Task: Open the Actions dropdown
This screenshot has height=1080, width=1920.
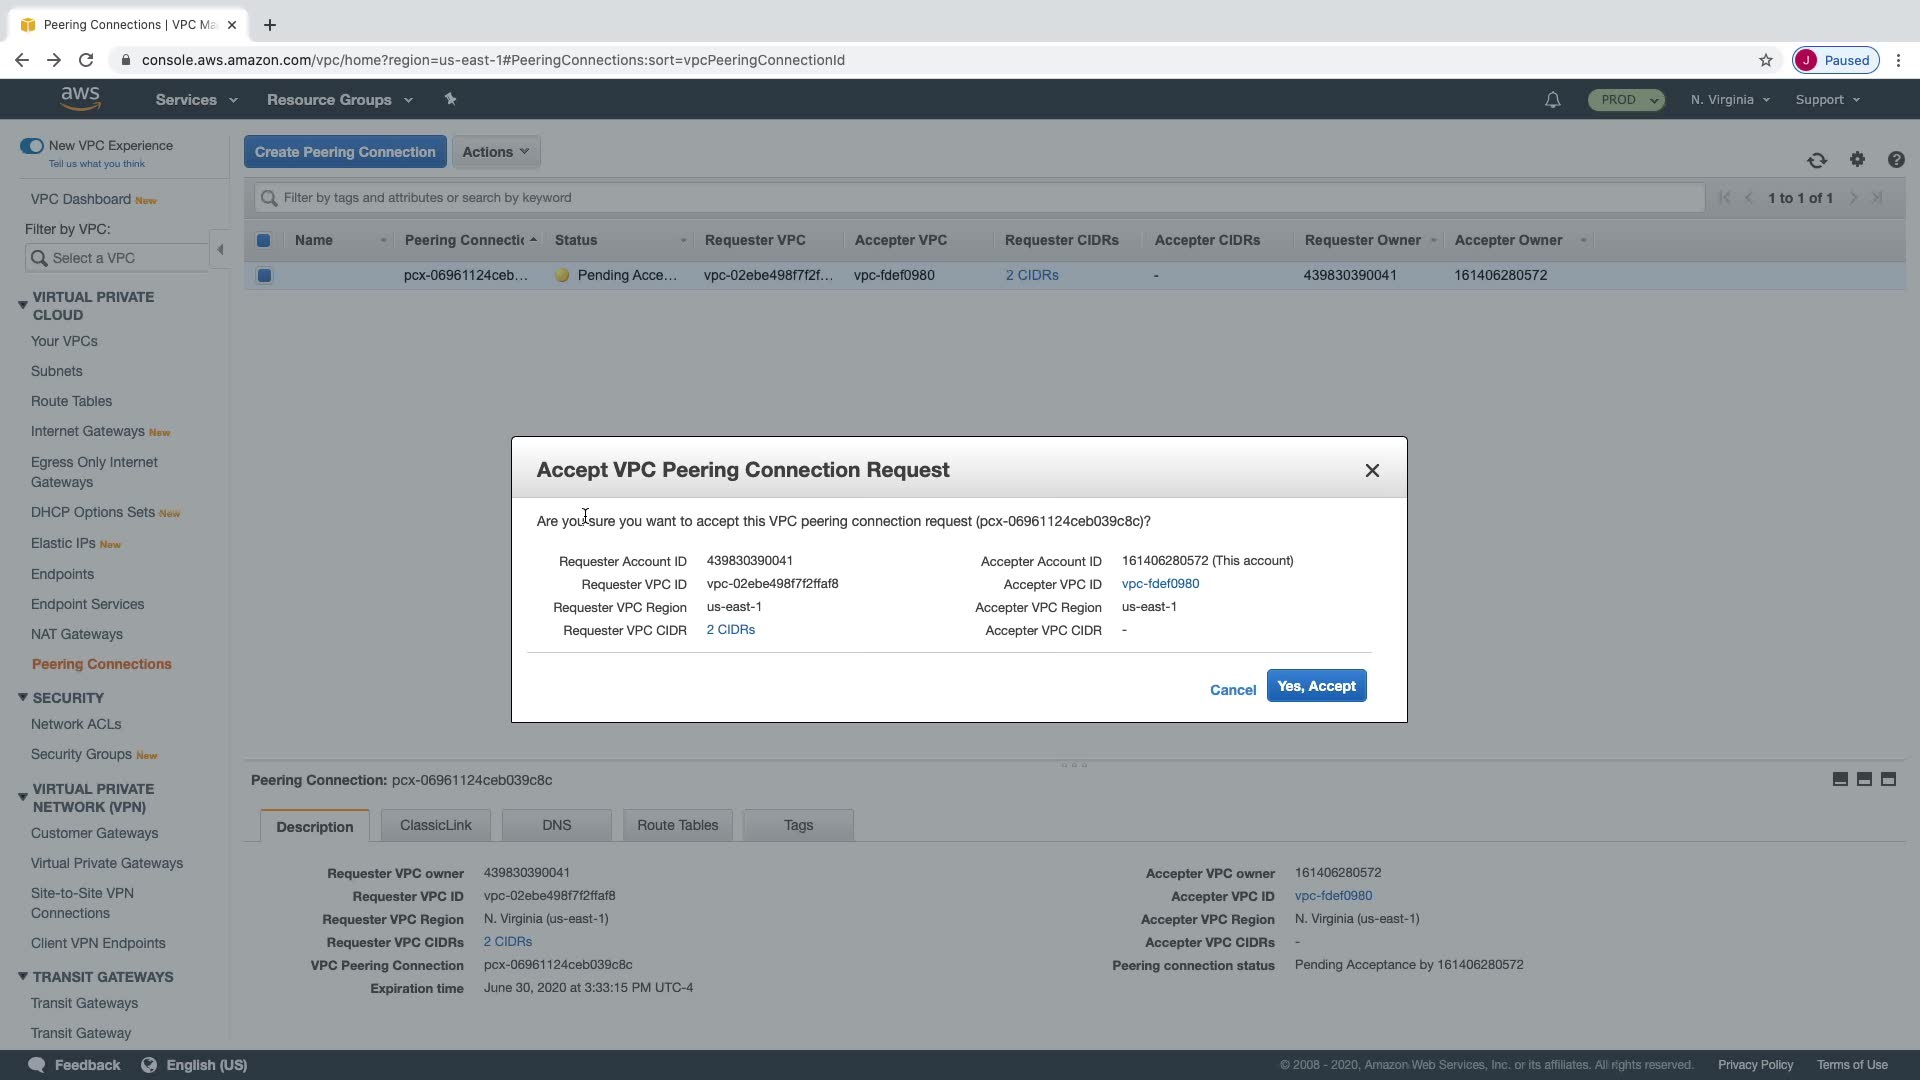Action: point(496,152)
